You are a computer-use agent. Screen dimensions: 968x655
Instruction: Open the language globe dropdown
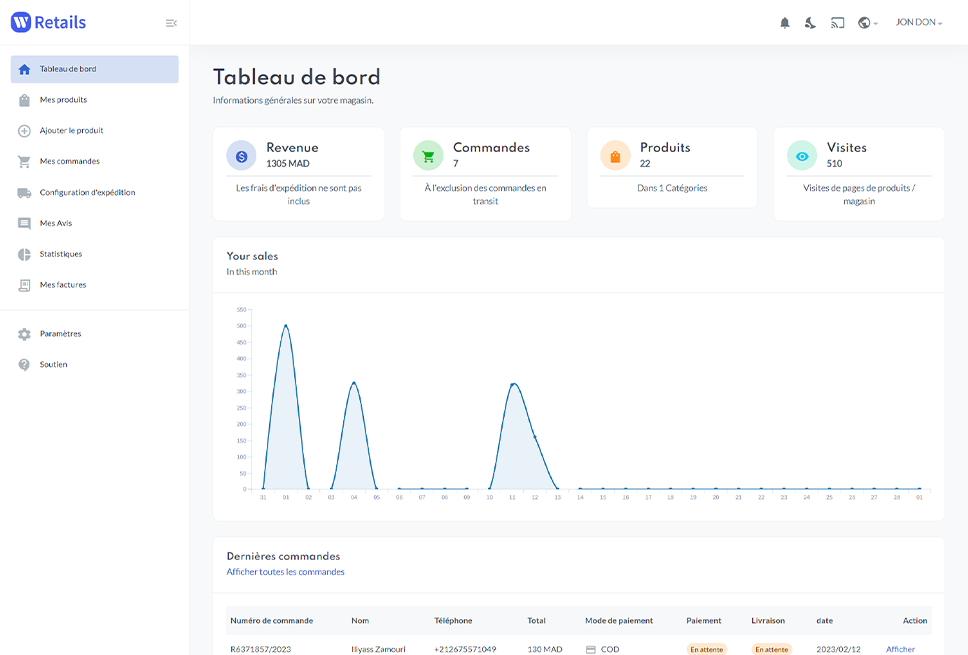tap(867, 23)
